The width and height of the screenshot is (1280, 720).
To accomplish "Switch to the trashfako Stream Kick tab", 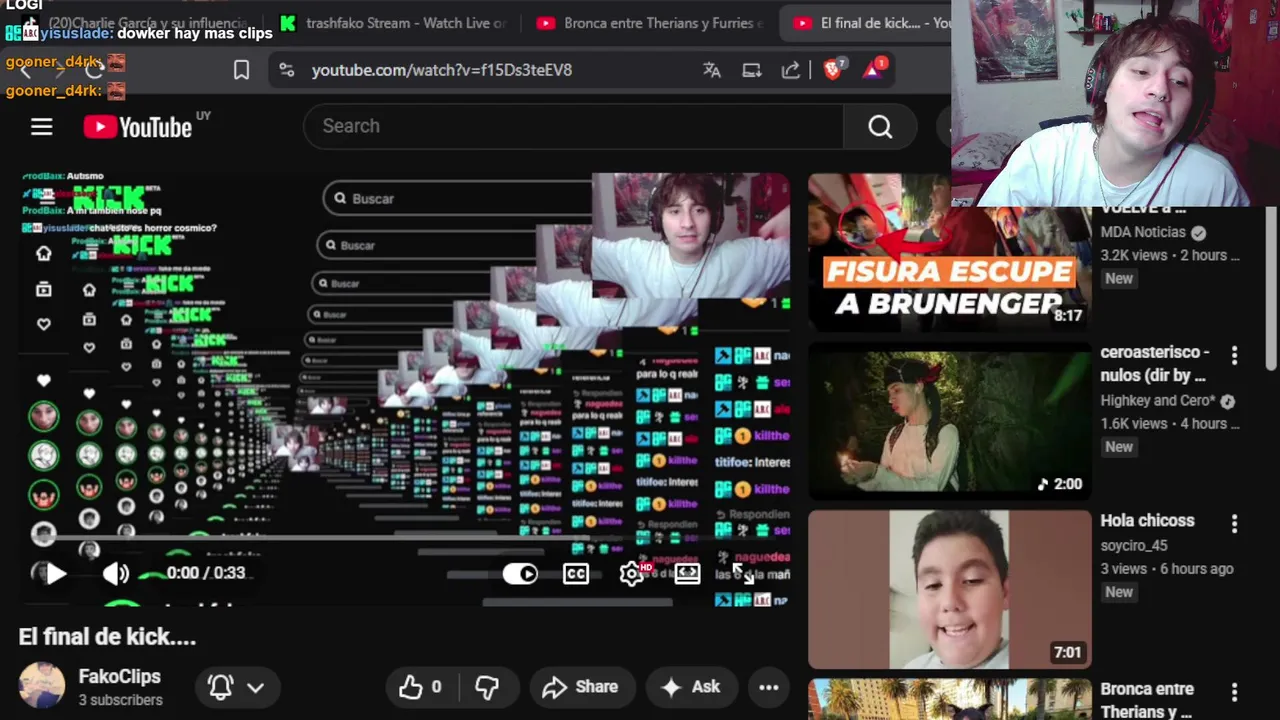I will tap(395, 23).
